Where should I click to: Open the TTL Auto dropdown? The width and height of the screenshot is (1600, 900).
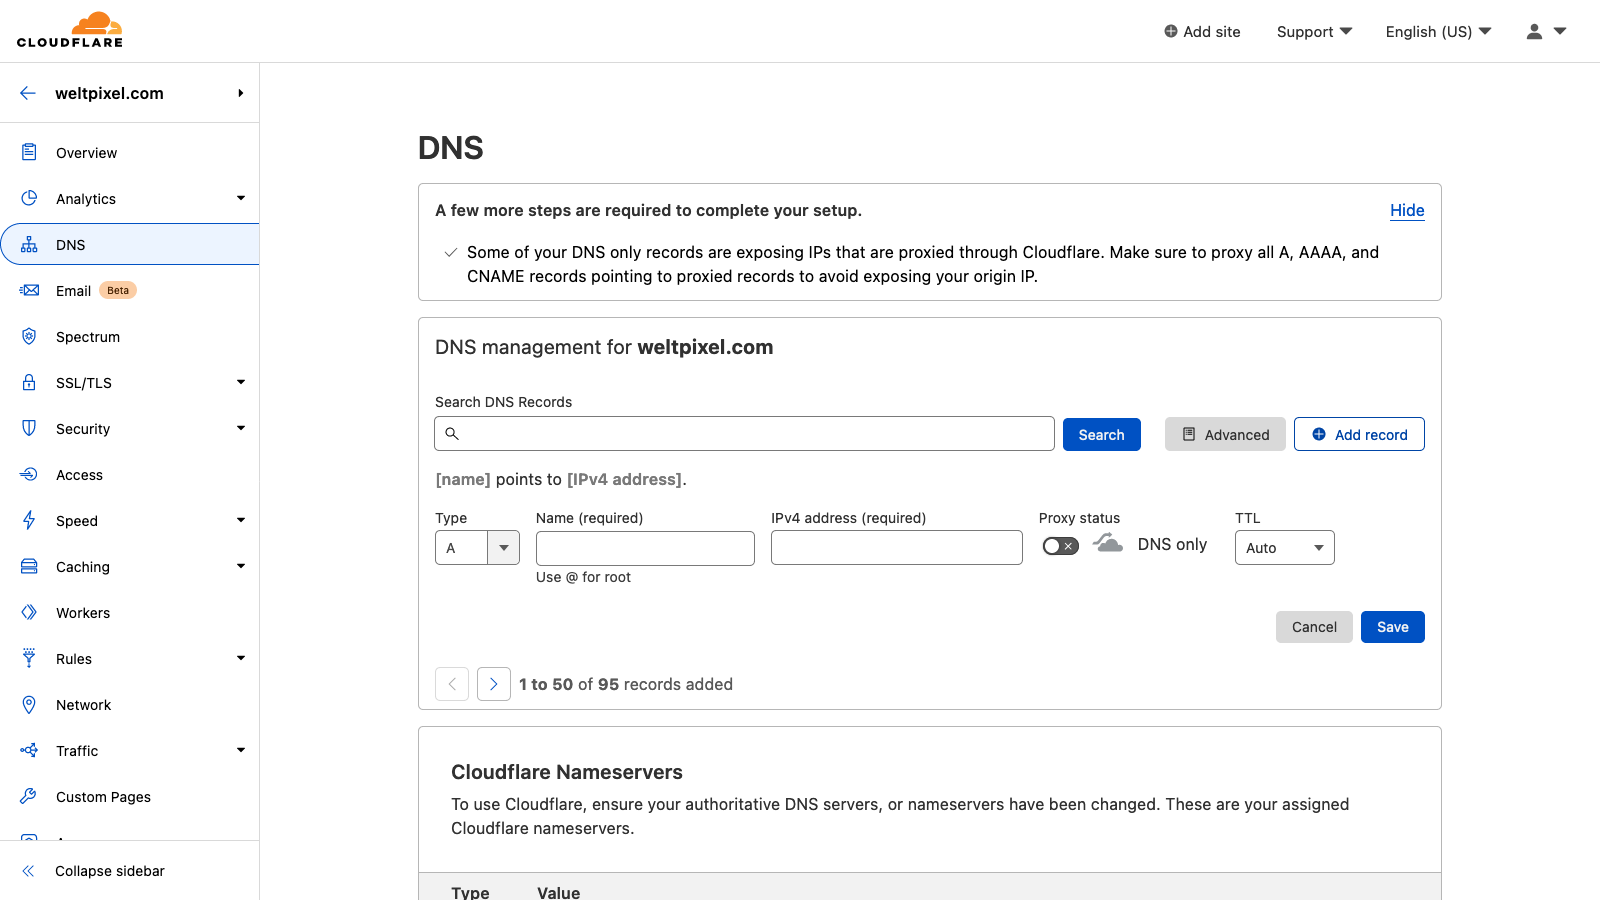[1284, 548]
